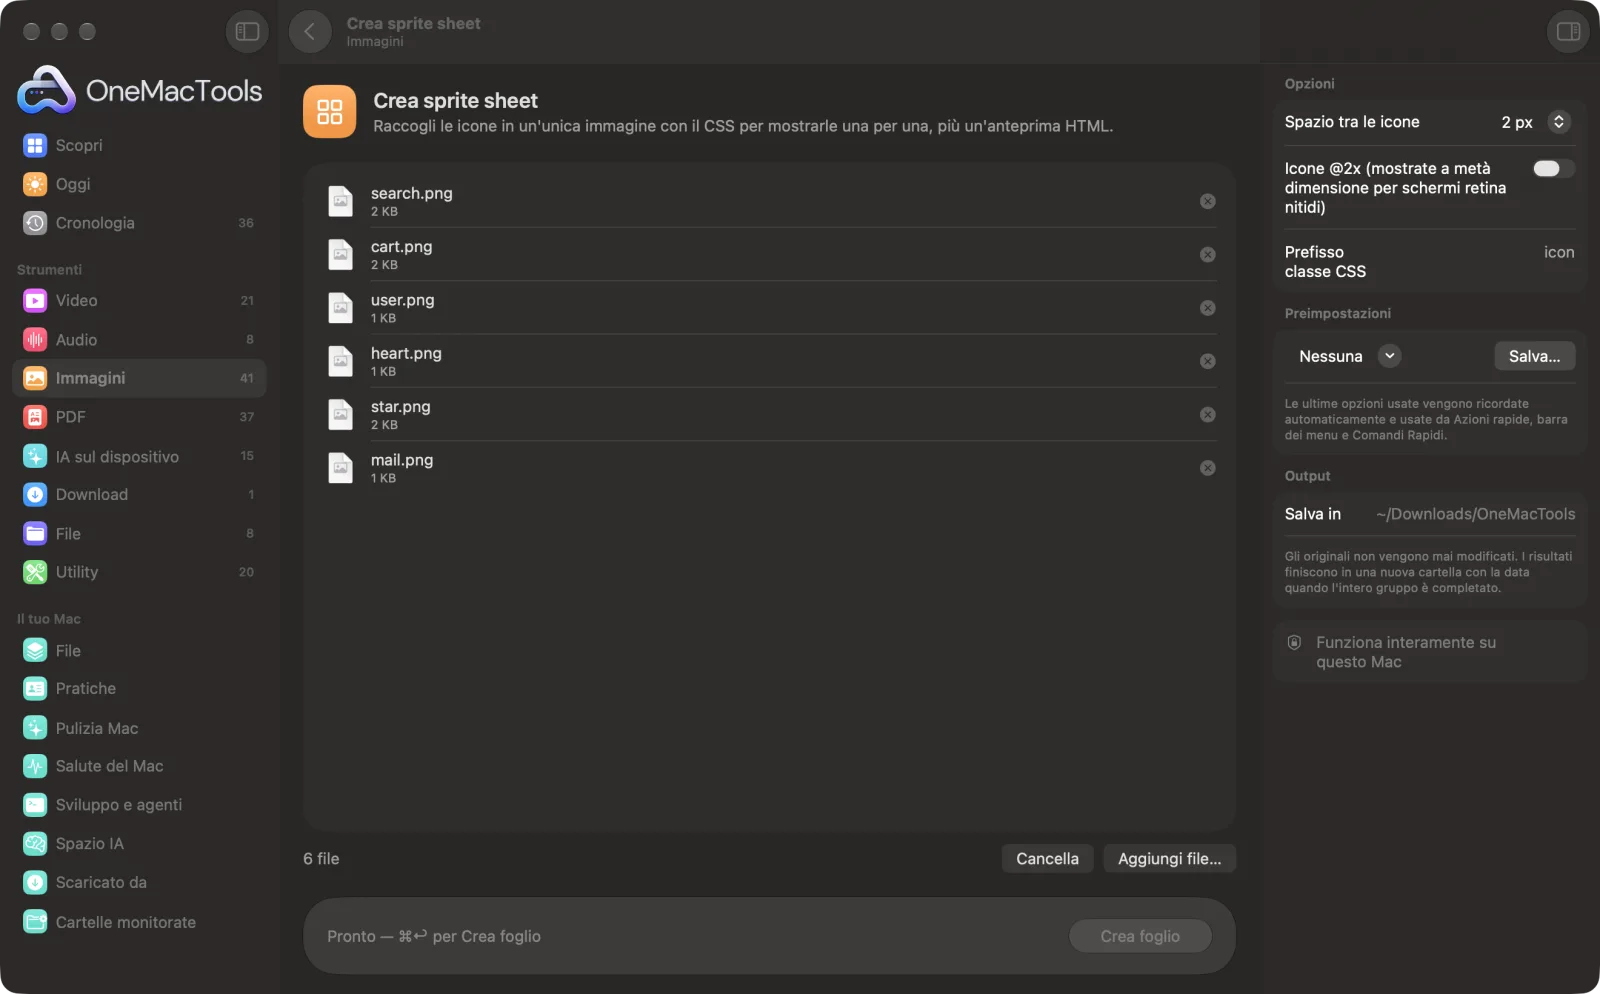This screenshot has width=1600, height=994.
Task: Select File under Strumenti
Action: [x=139, y=534]
